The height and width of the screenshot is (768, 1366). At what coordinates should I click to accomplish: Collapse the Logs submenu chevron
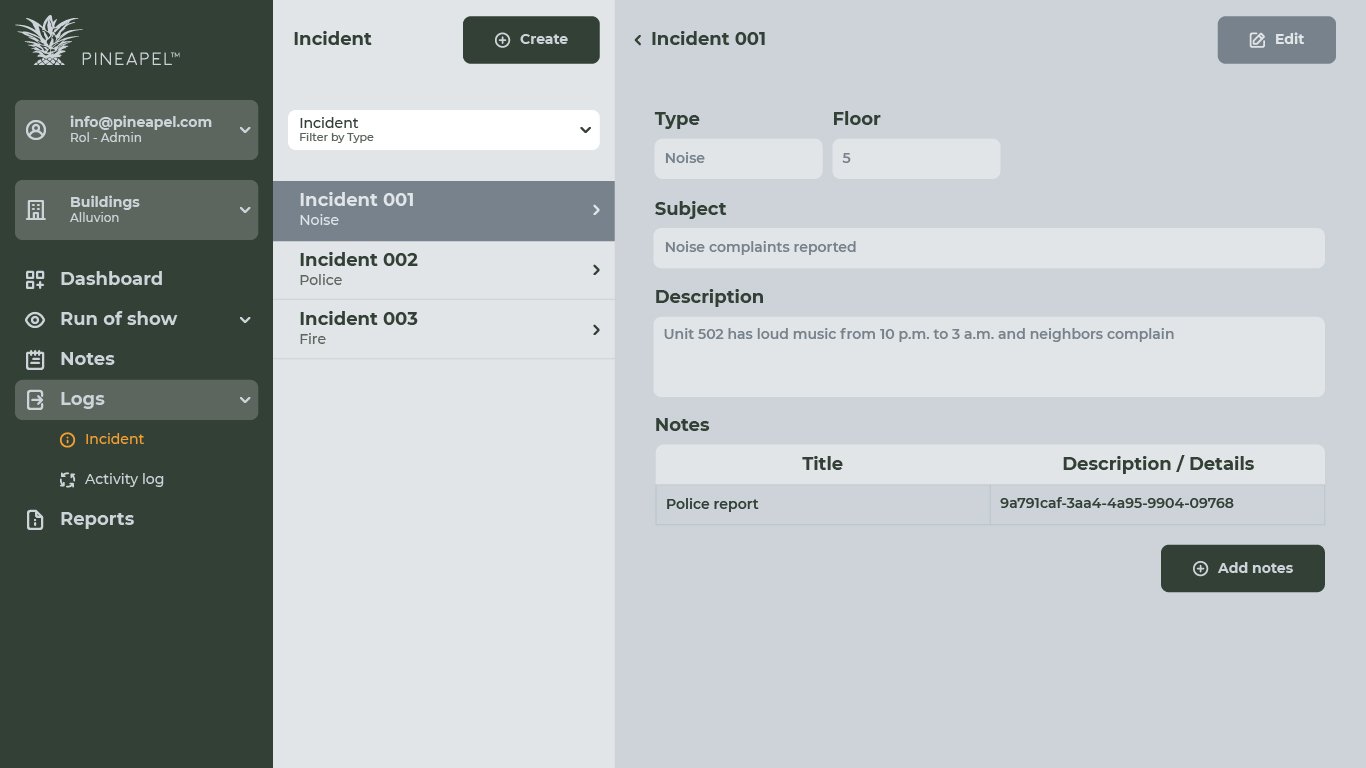(245, 400)
